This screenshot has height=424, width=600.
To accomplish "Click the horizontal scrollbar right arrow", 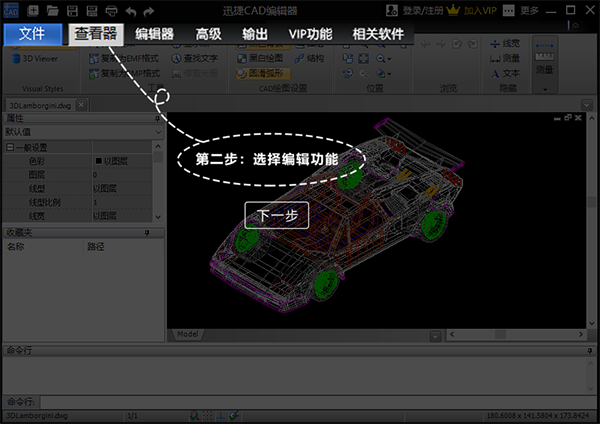I will pyautogui.click(x=581, y=334).
